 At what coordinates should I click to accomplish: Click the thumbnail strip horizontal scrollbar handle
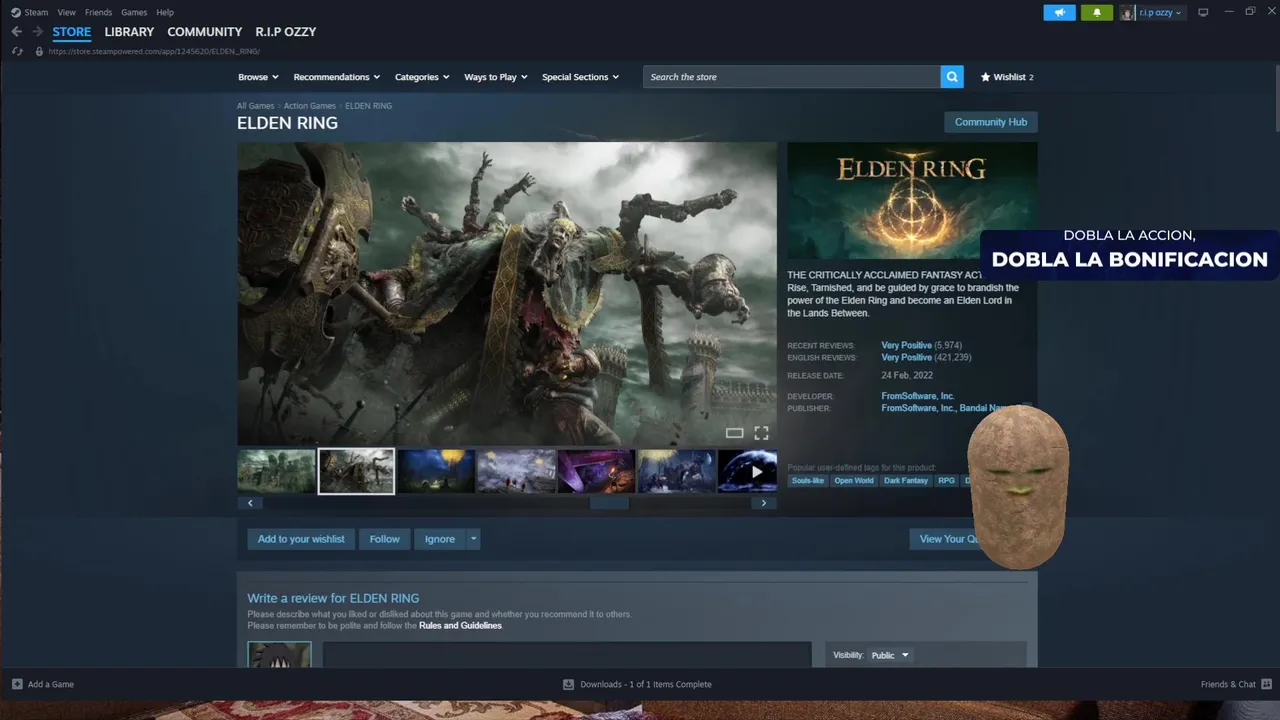point(609,503)
